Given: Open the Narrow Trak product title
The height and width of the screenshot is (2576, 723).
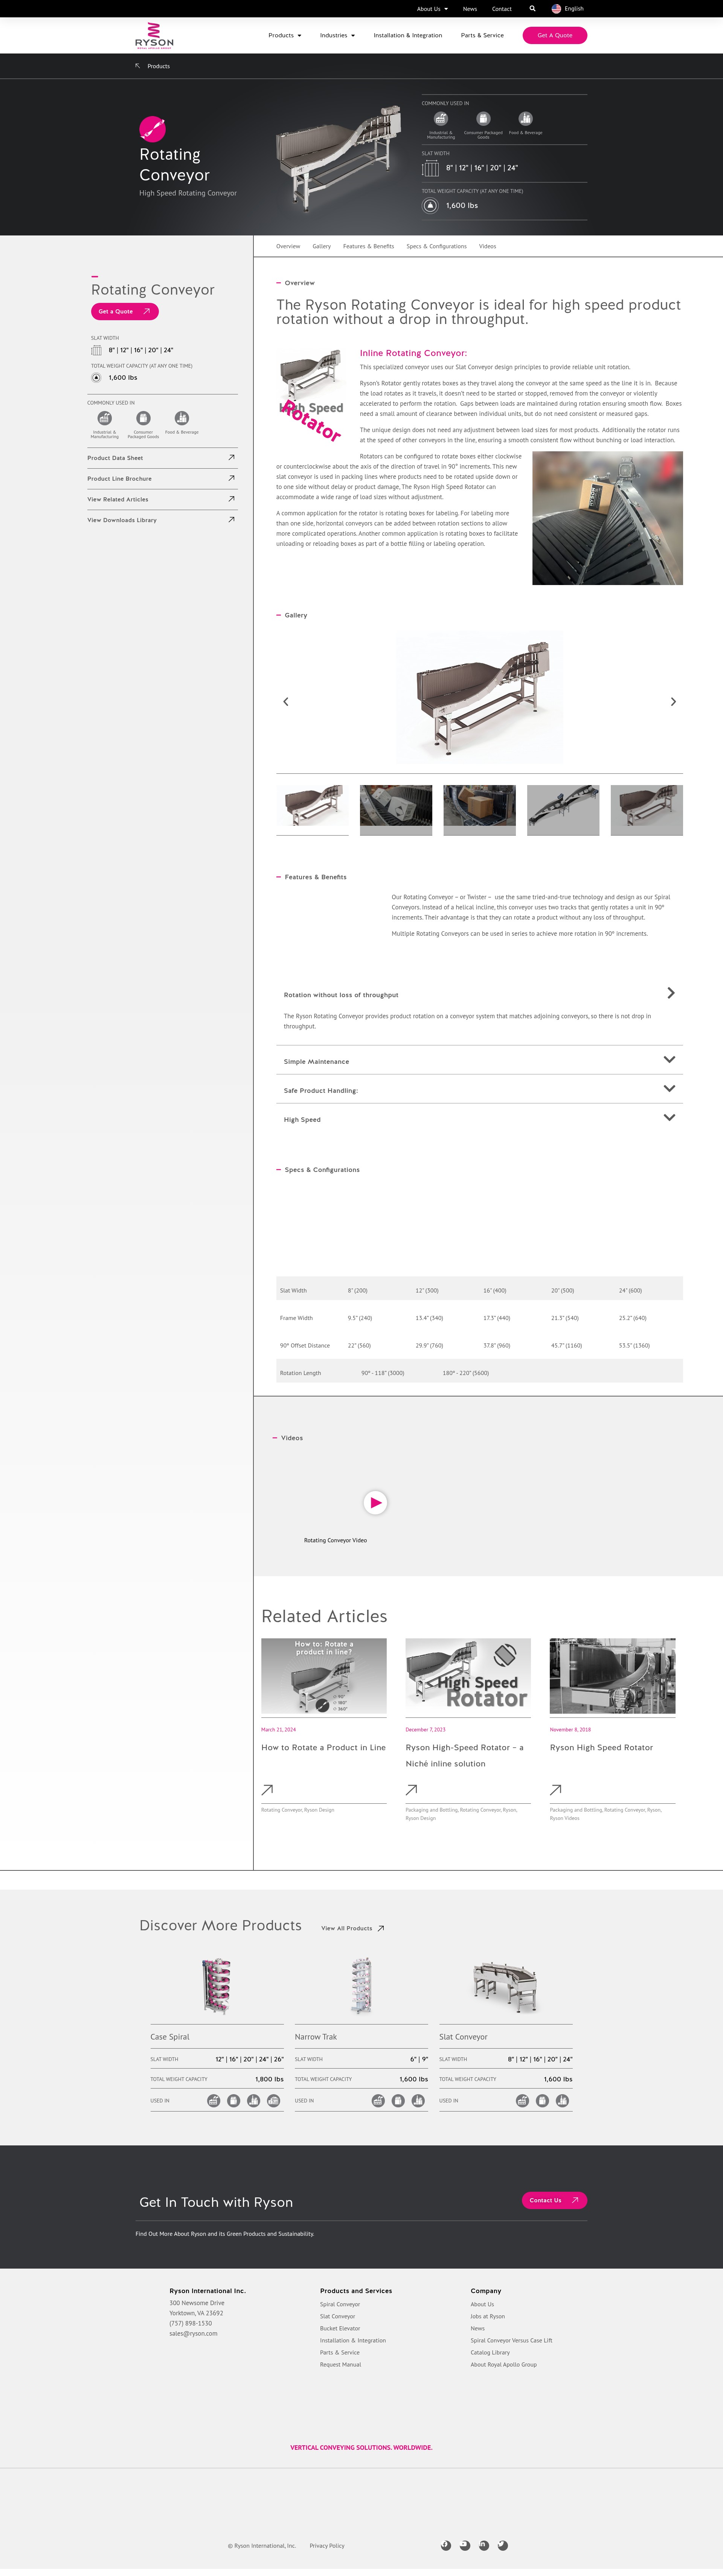Looking at the screenshot, I should pos(316,2037).
